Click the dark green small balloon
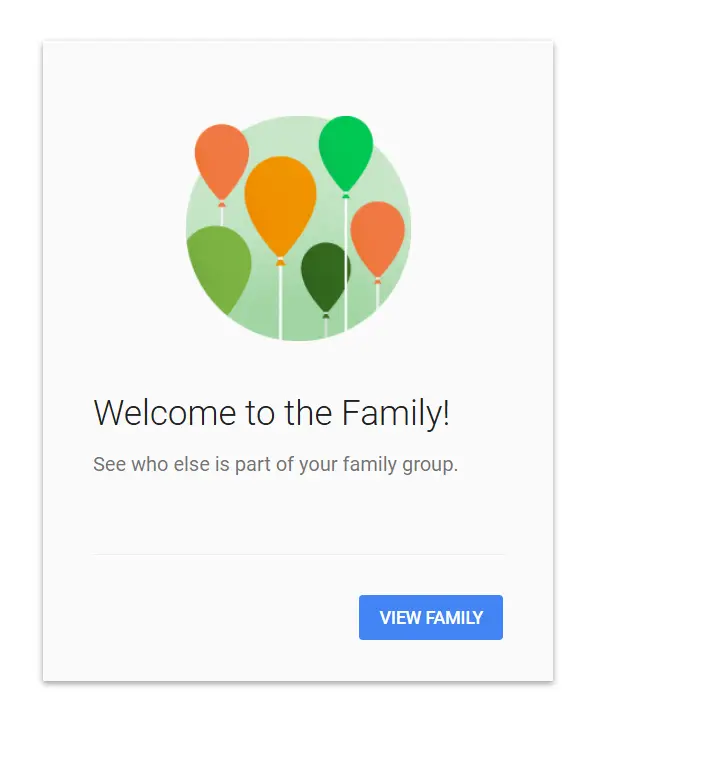Viewport: 709px width, 783px height. (x=325, y=276)
